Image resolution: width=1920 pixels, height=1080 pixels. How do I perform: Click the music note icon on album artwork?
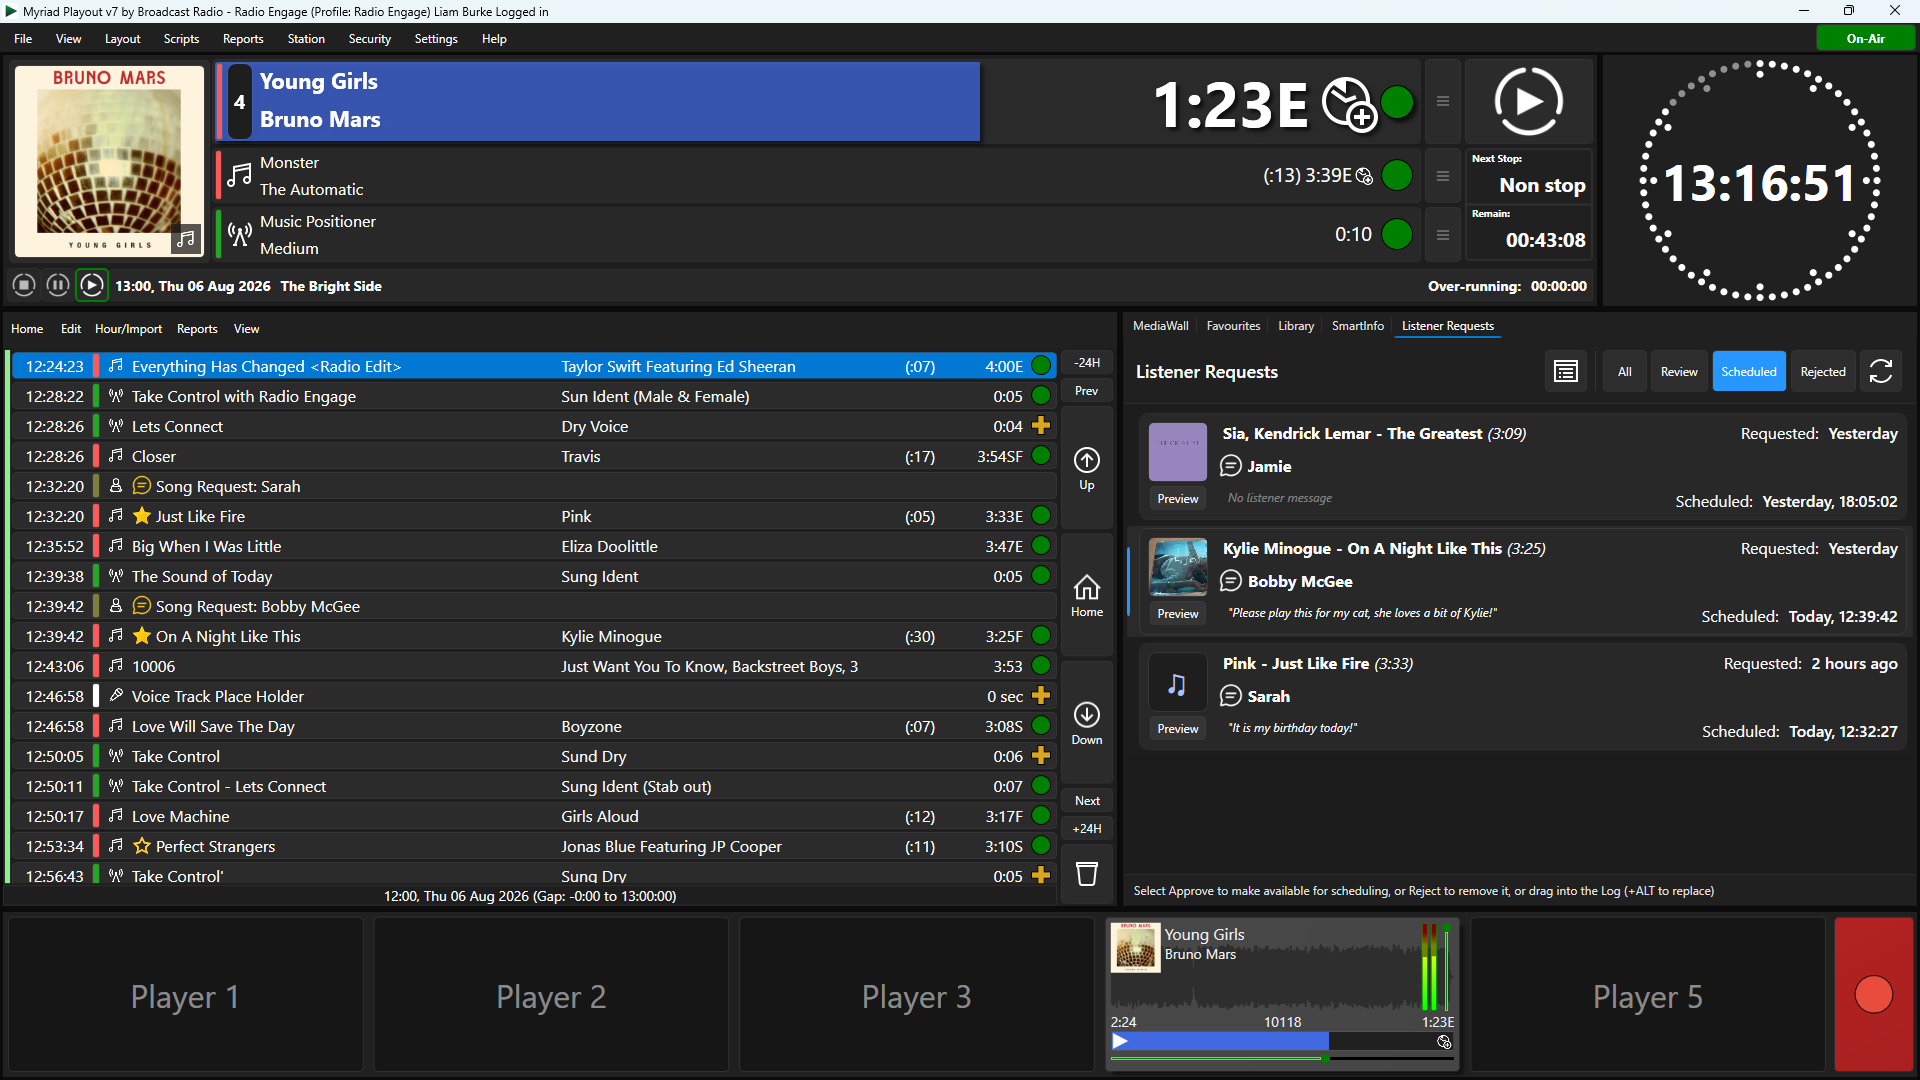pos(185,239)
